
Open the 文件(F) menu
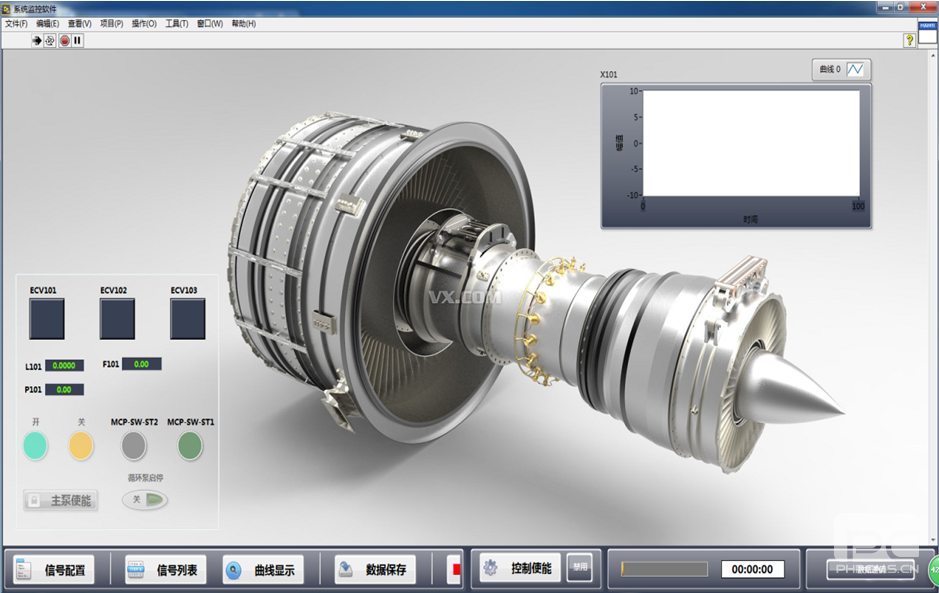click(17, 23)
